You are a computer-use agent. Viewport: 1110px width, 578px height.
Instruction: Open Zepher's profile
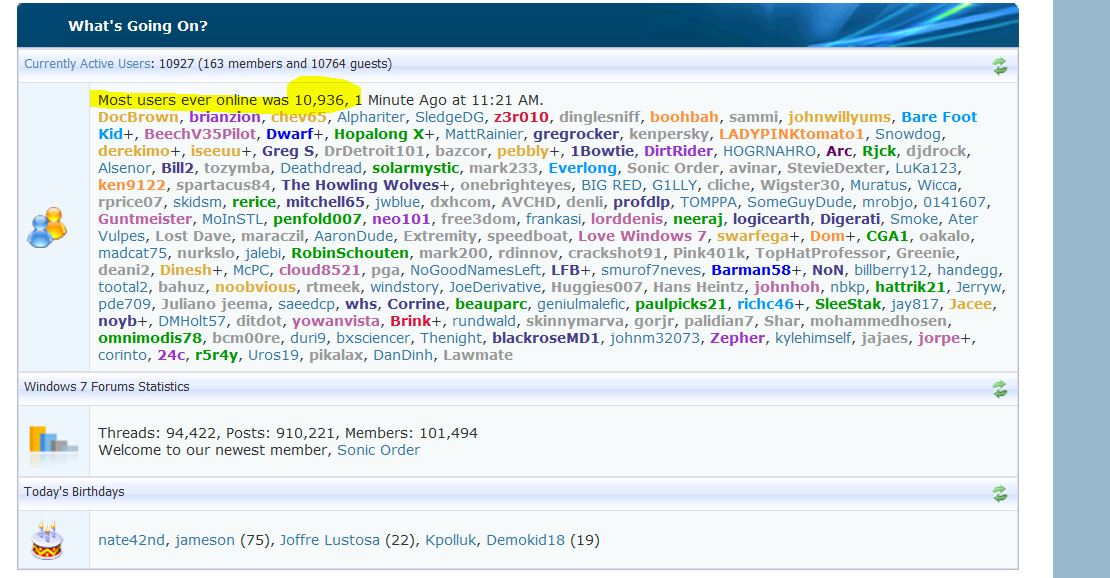(x=738, y=338)
